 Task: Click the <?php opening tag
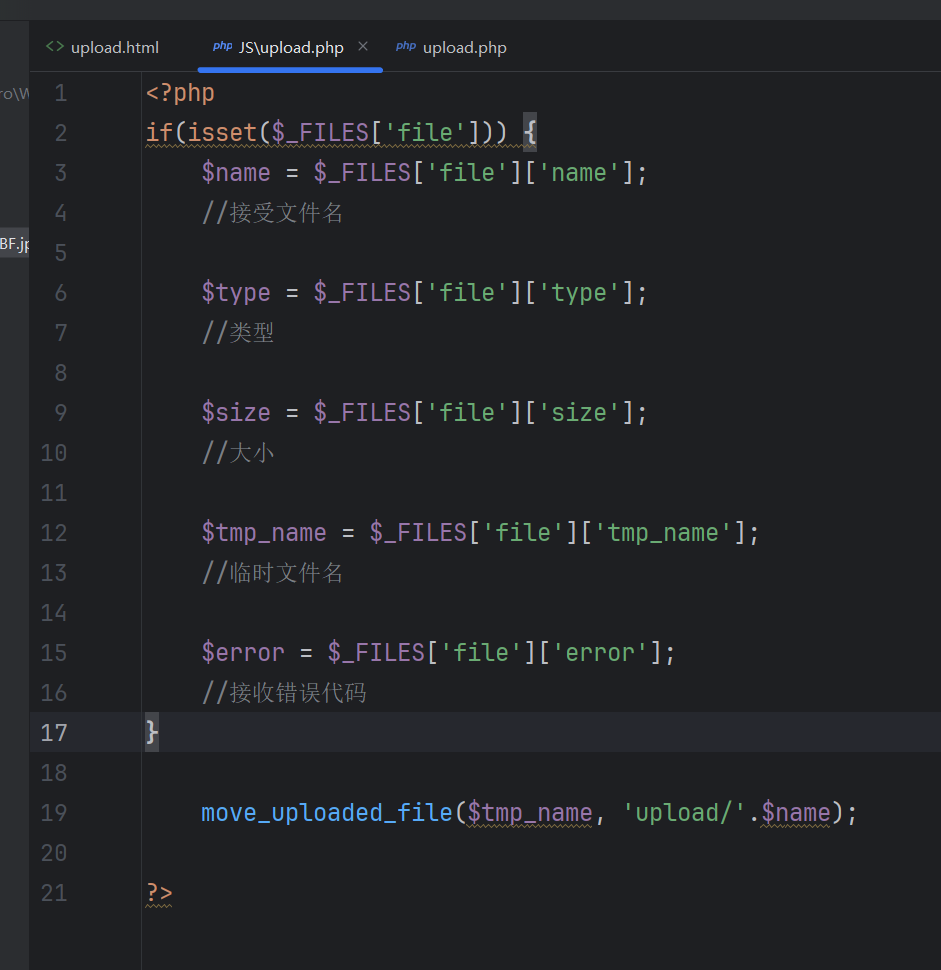coord(180,93)
